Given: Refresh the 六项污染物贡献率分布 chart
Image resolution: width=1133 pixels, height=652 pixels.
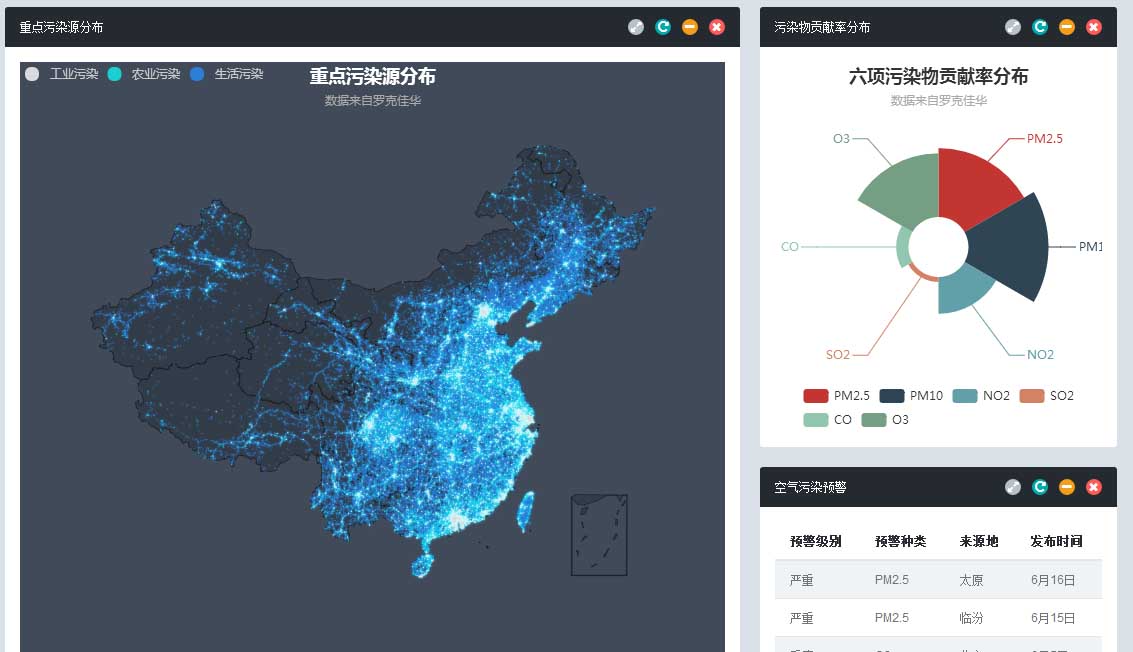Looking at the screenshot, I should click(x=1040, y=27).
